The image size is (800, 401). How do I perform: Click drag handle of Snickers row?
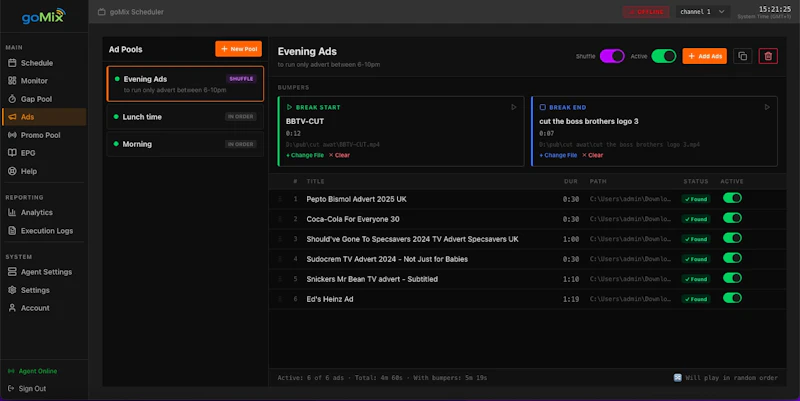[280, 279]
